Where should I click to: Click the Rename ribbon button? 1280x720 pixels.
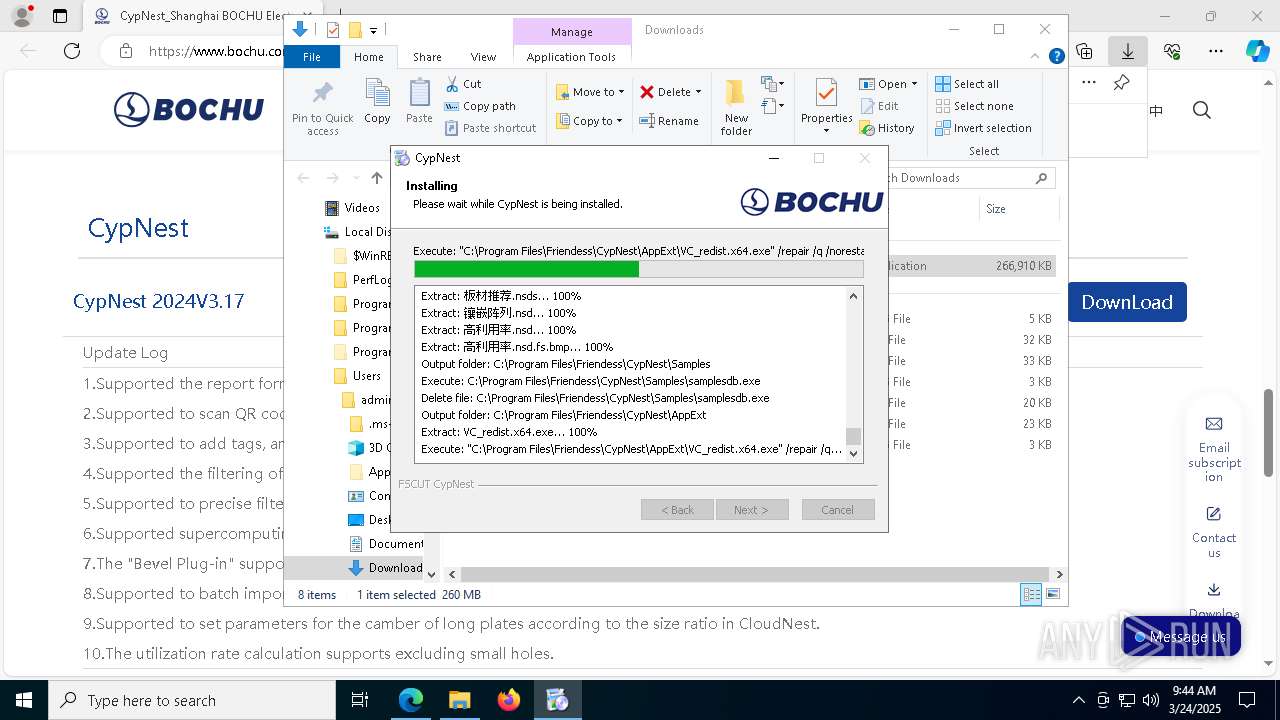(669, 121)
